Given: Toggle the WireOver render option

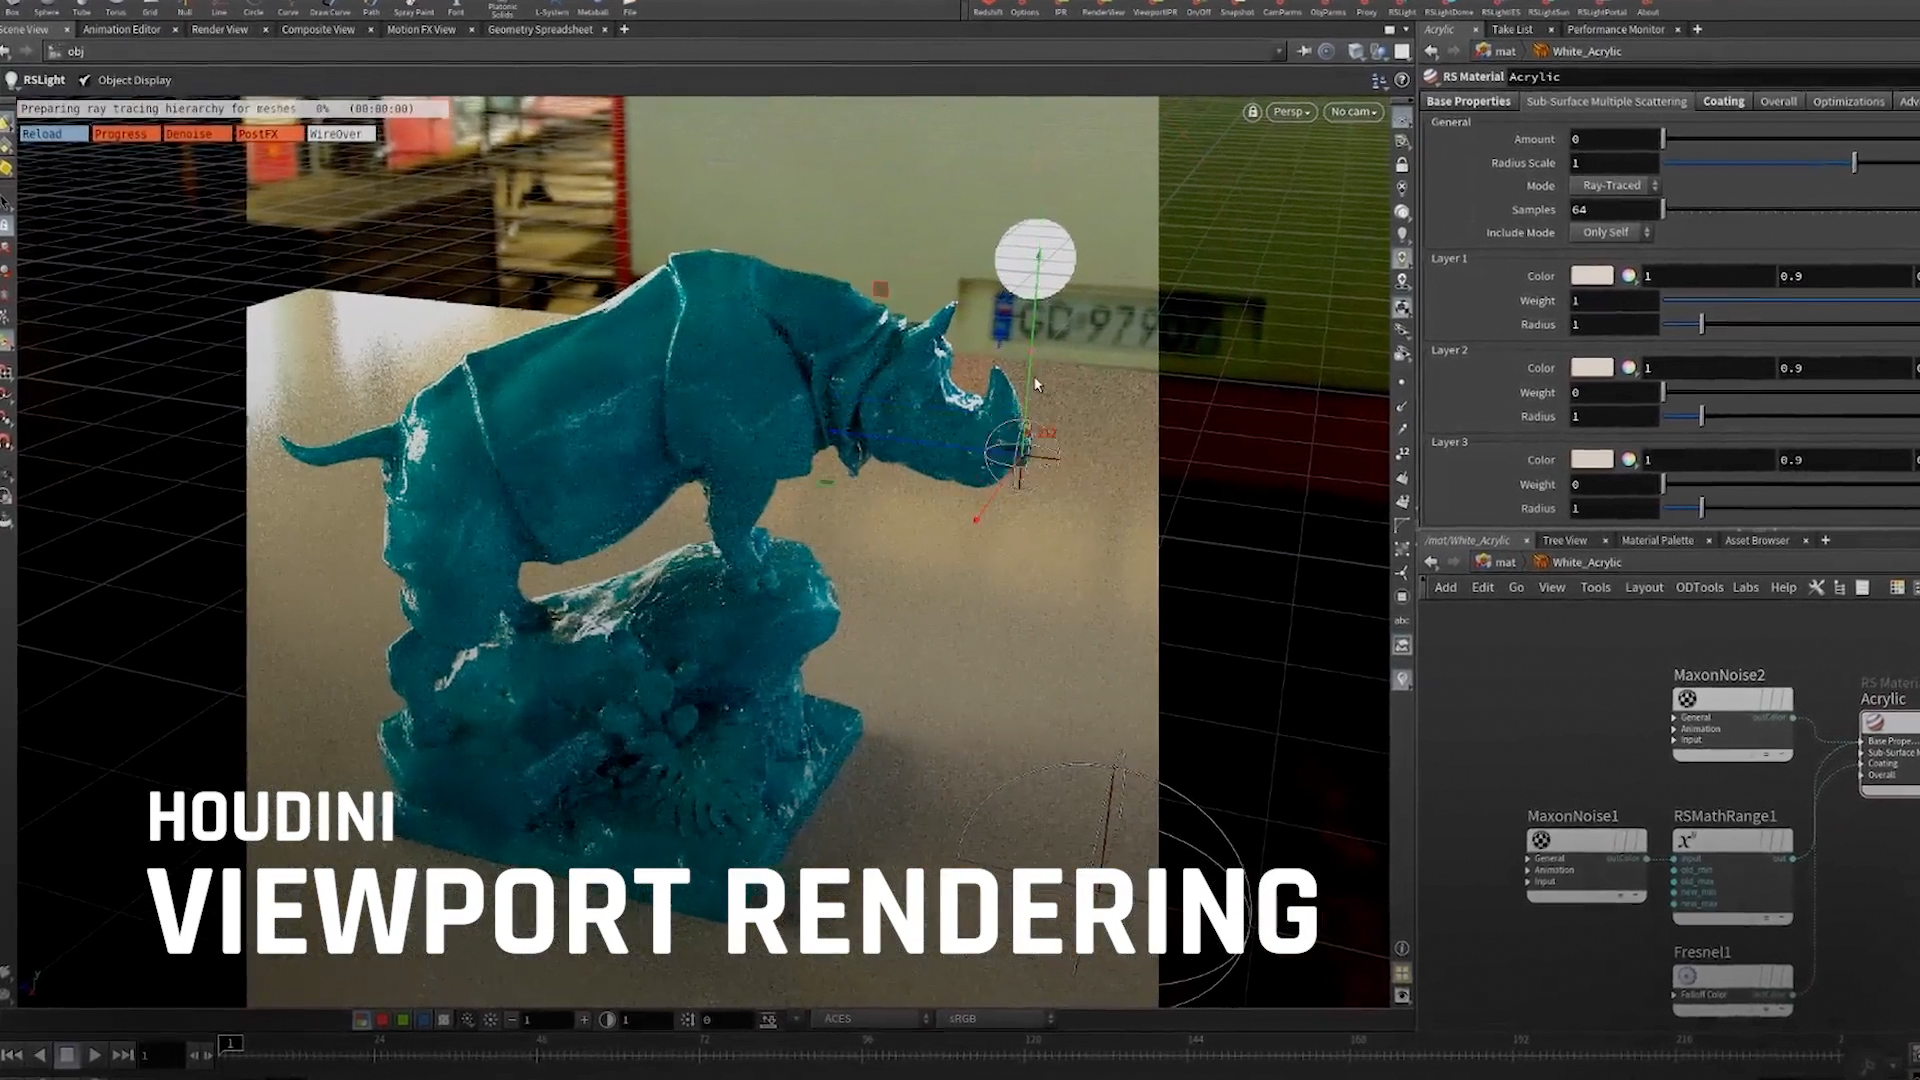Looking at the screenshot, I should 340,134.
